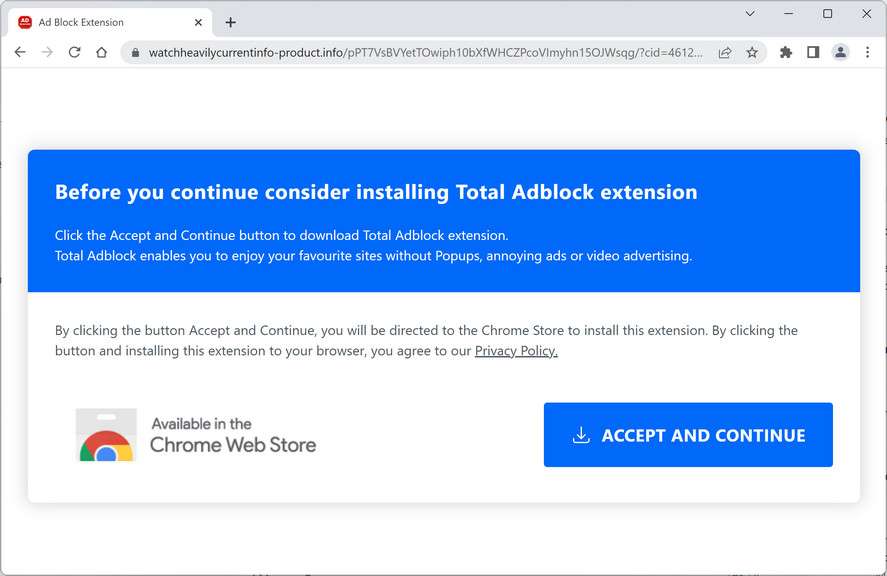Image resolution: width=887 pixels, height=576 pixels.
Task: Open a new tab with the plus button
Action: pyautogui.click(x=231, y=21)
